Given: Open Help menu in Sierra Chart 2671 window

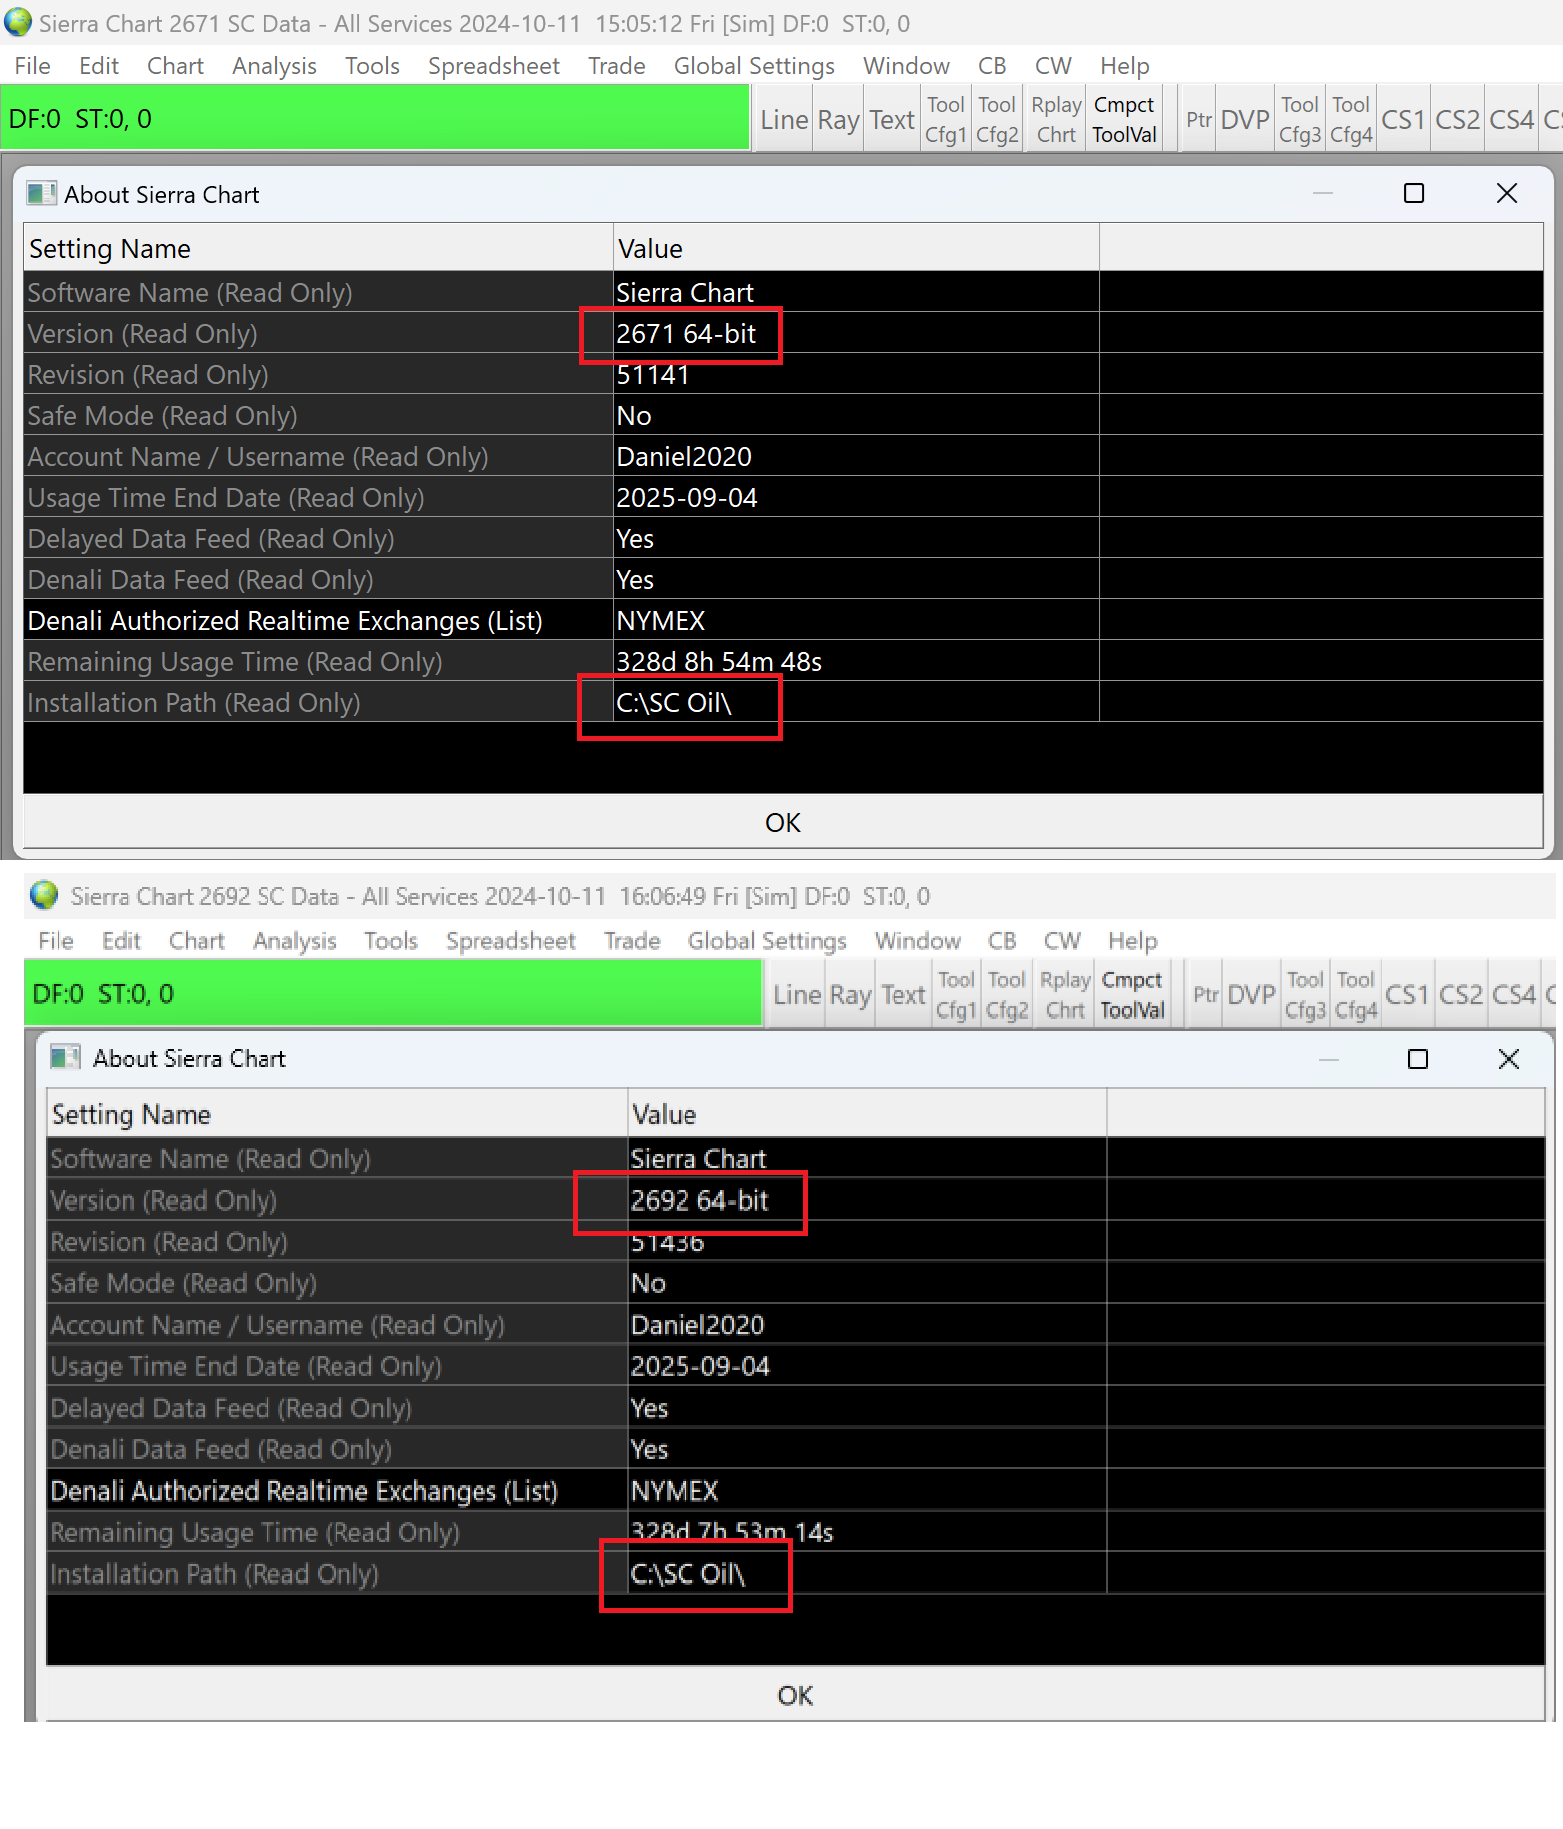Looking at the screenshot, I should click(1125, 66).
